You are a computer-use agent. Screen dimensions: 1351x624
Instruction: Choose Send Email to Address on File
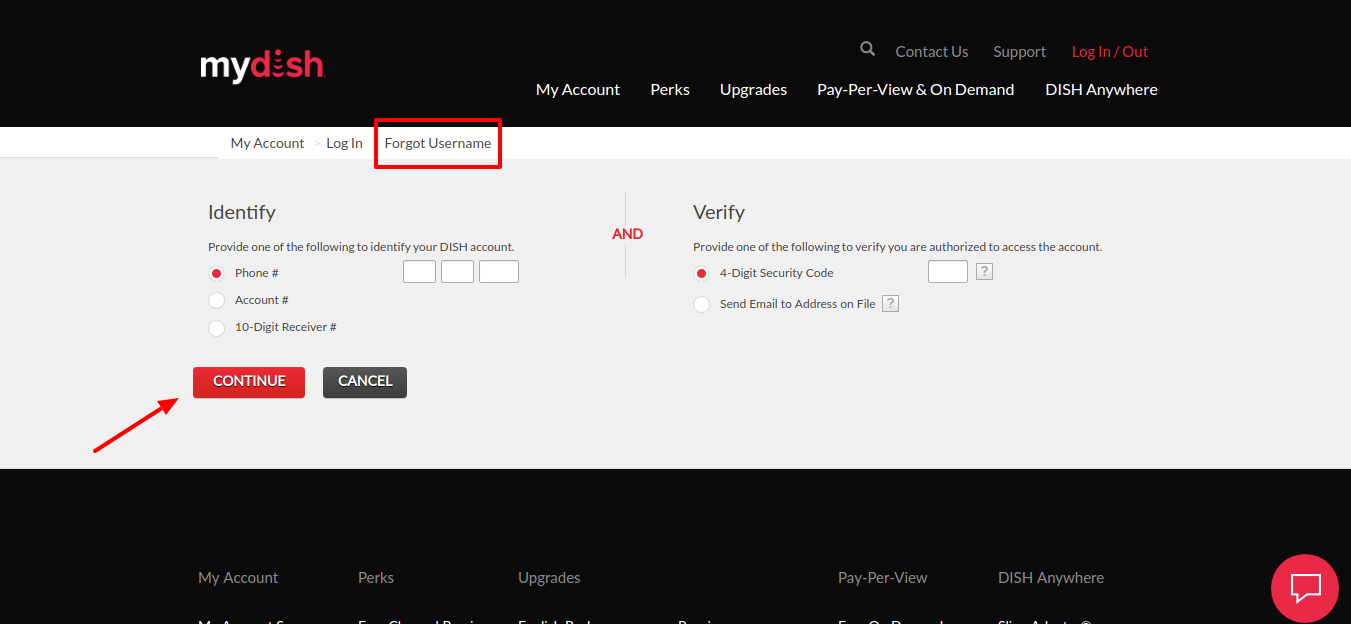(x=701, y=304)
